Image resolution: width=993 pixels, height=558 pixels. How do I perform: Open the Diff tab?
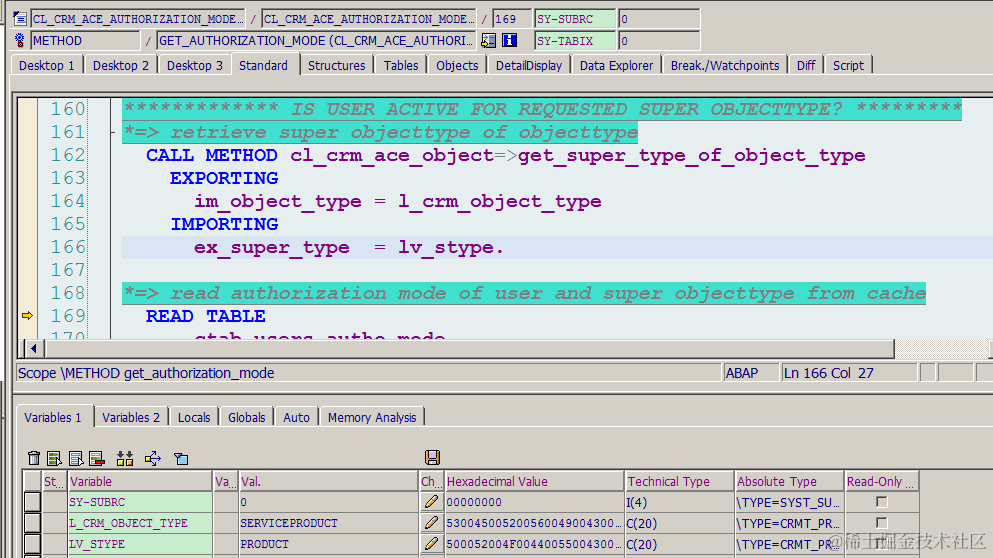point(806,65)
